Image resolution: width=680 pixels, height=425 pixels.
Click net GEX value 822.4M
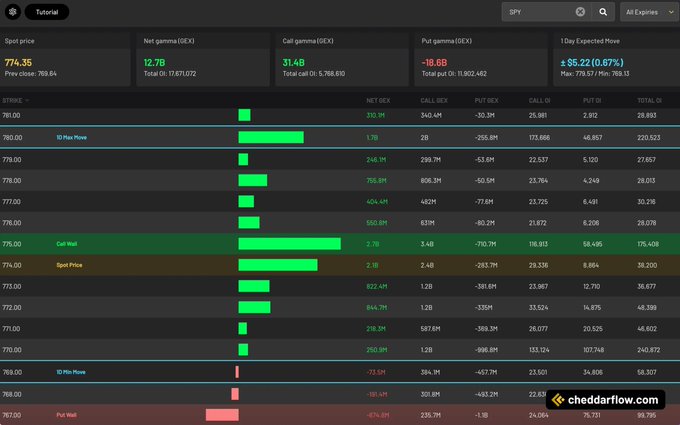376,286
